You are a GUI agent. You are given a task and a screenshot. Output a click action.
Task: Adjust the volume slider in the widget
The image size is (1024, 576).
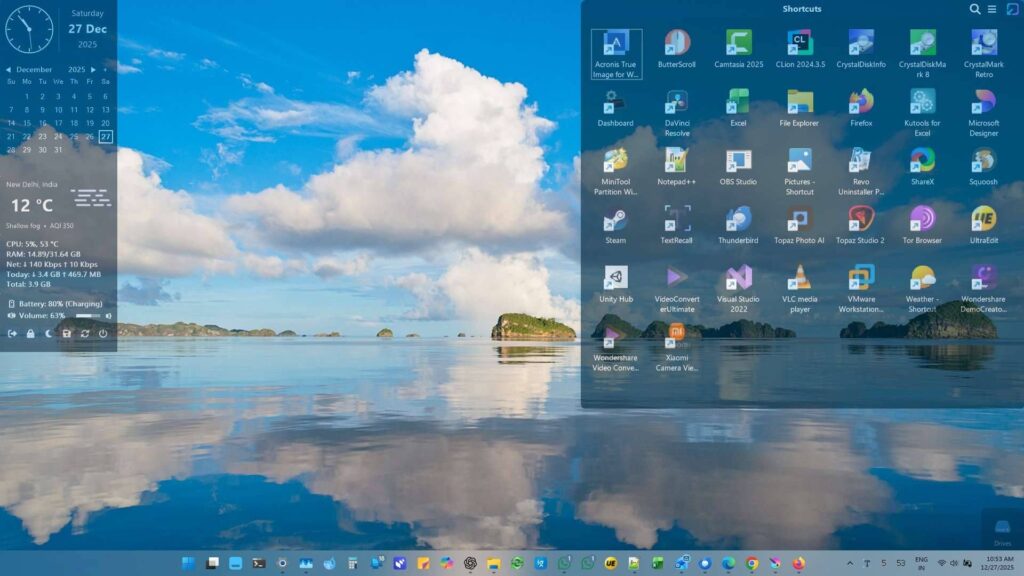click(x=86, y=315)
